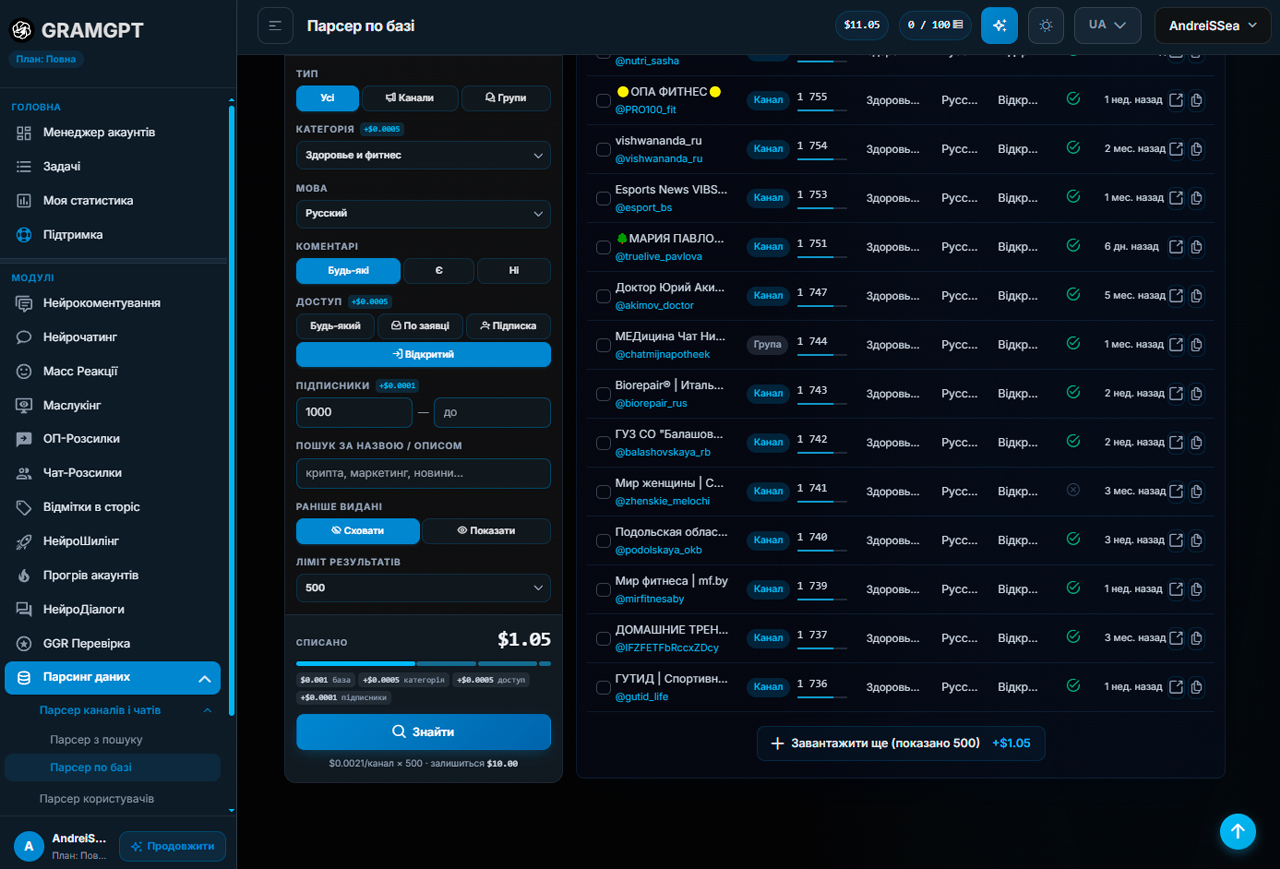The width and height of the screenshot is (1280, 869).
Task: Select the @akimov_doctor row checkbox
Action: click(603, 296)
